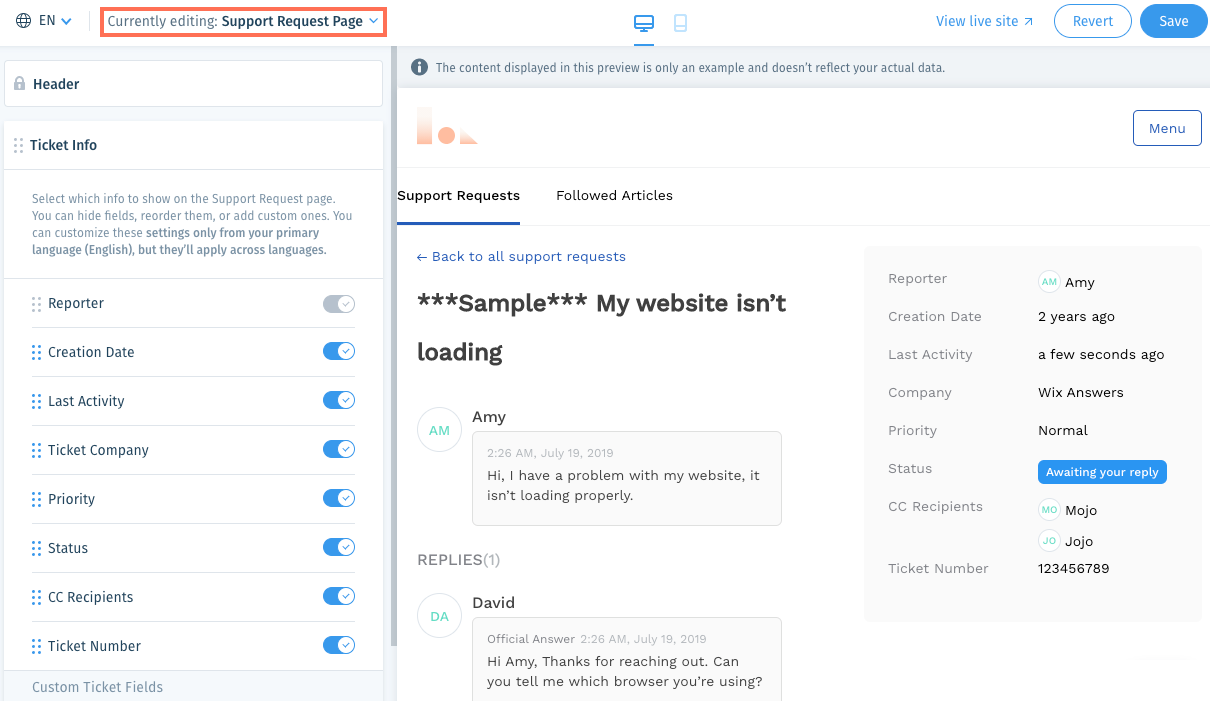
Task: Open the View live site link
Action: pyautogui.click(x=984, y=21)
